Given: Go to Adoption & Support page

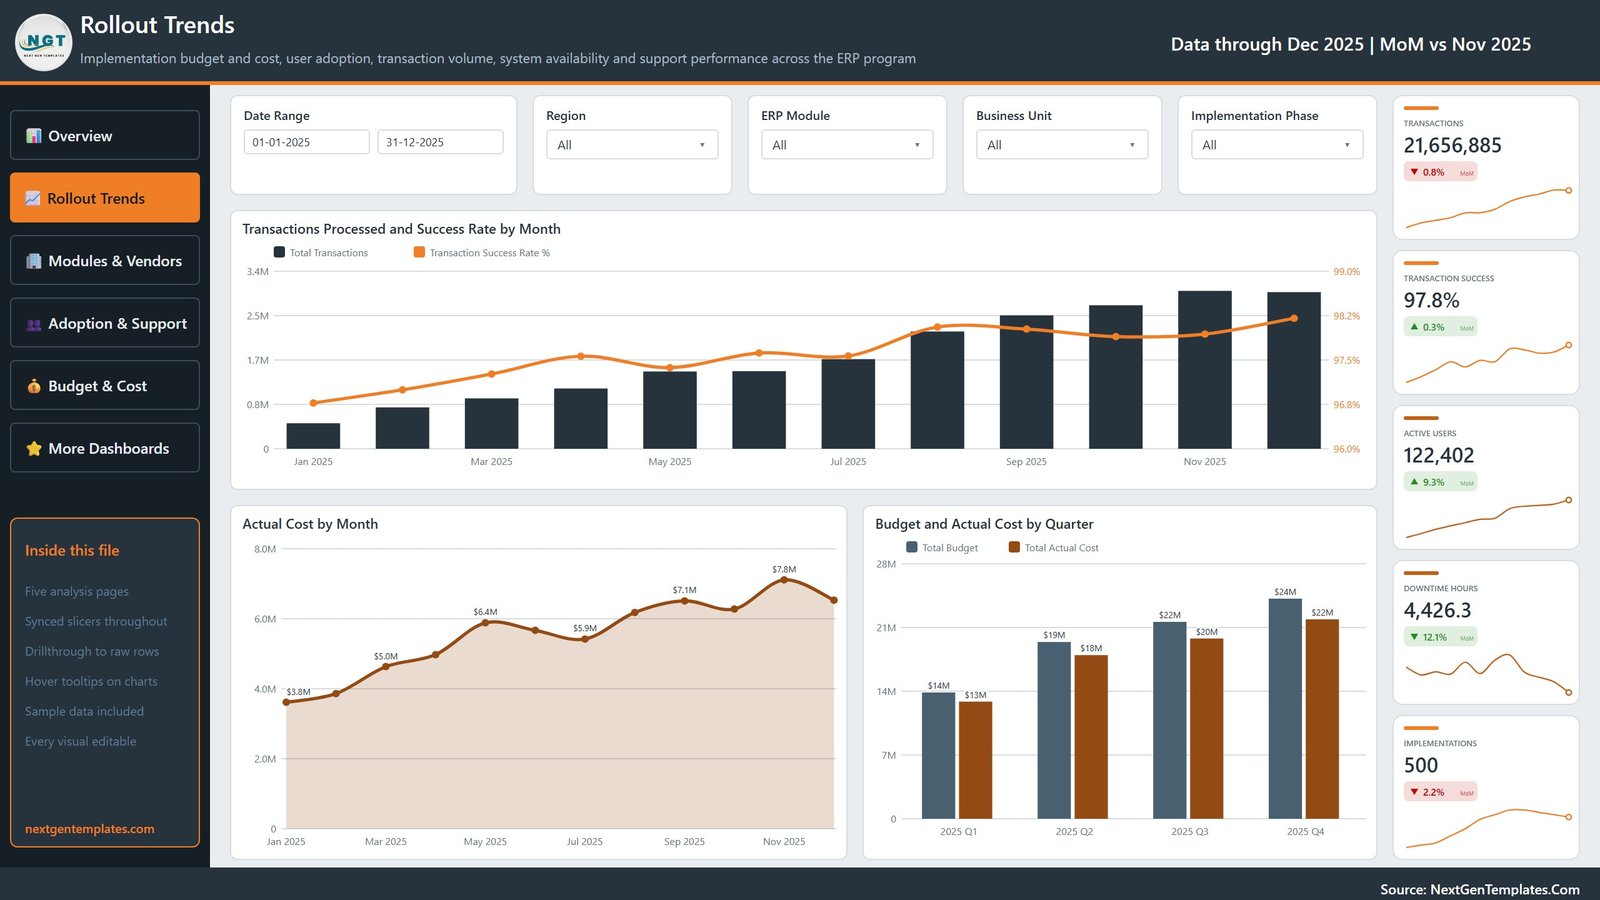Looking at the screenshot, I should (105, 323).
